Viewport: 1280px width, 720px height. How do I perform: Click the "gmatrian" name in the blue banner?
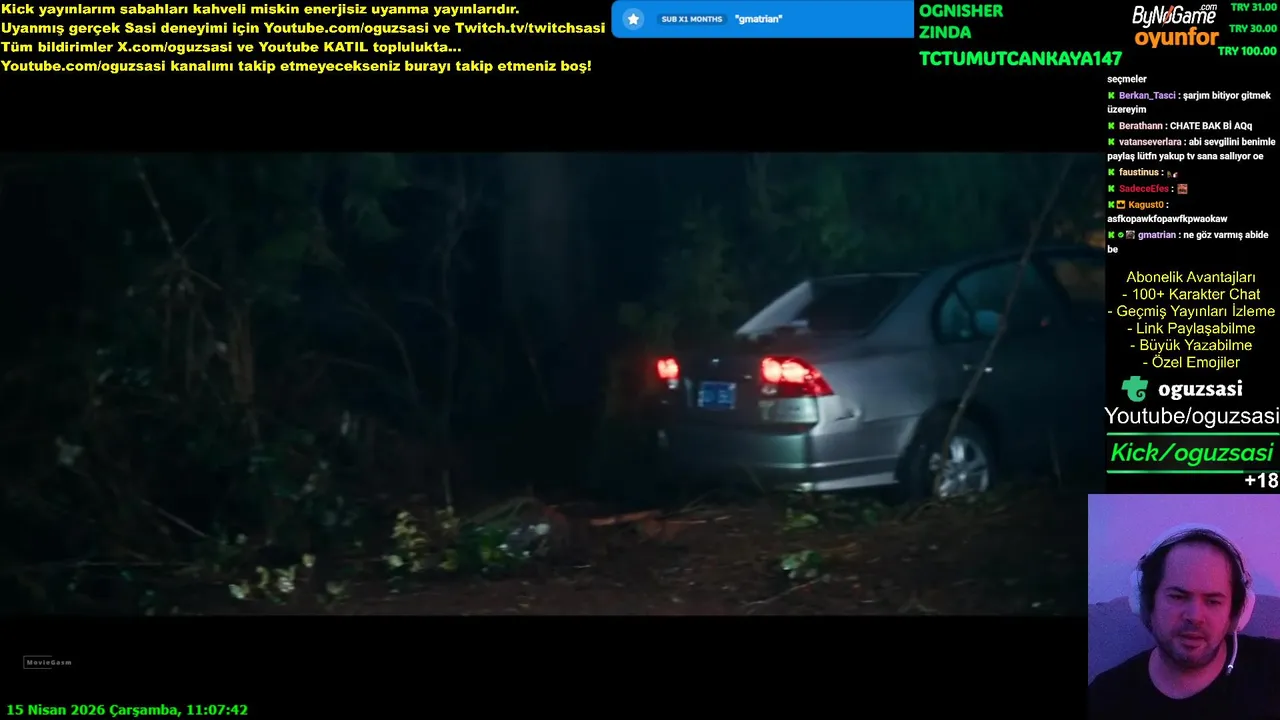pyautogui.click(x=758, y=19)
